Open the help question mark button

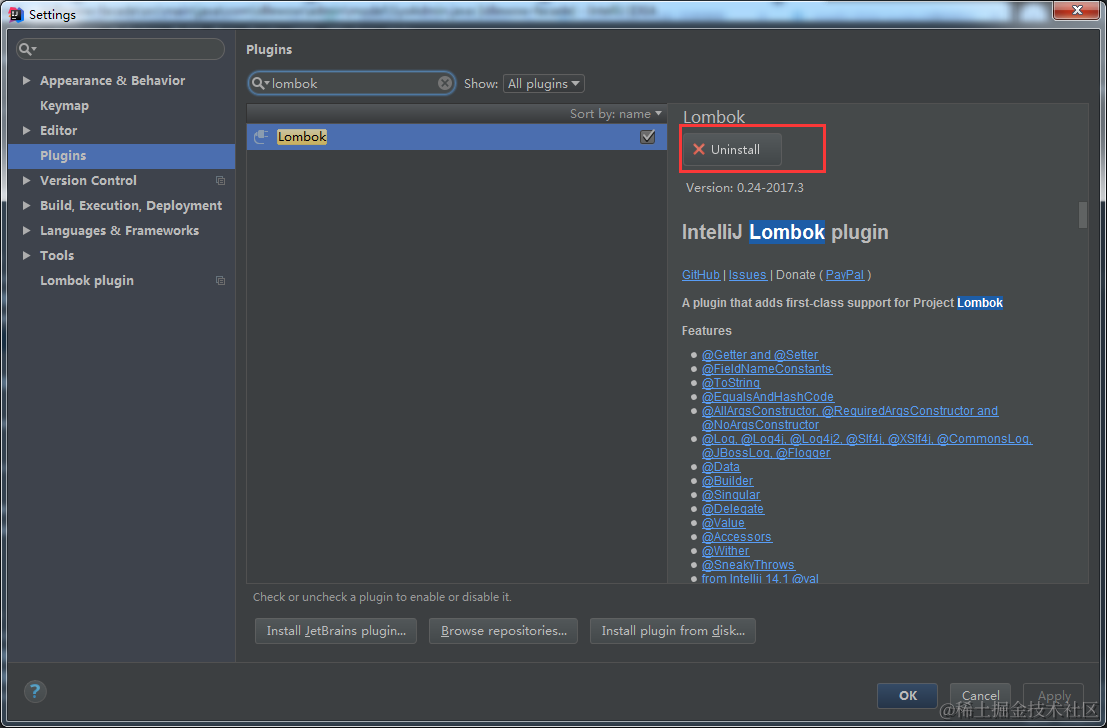point(35,691)
